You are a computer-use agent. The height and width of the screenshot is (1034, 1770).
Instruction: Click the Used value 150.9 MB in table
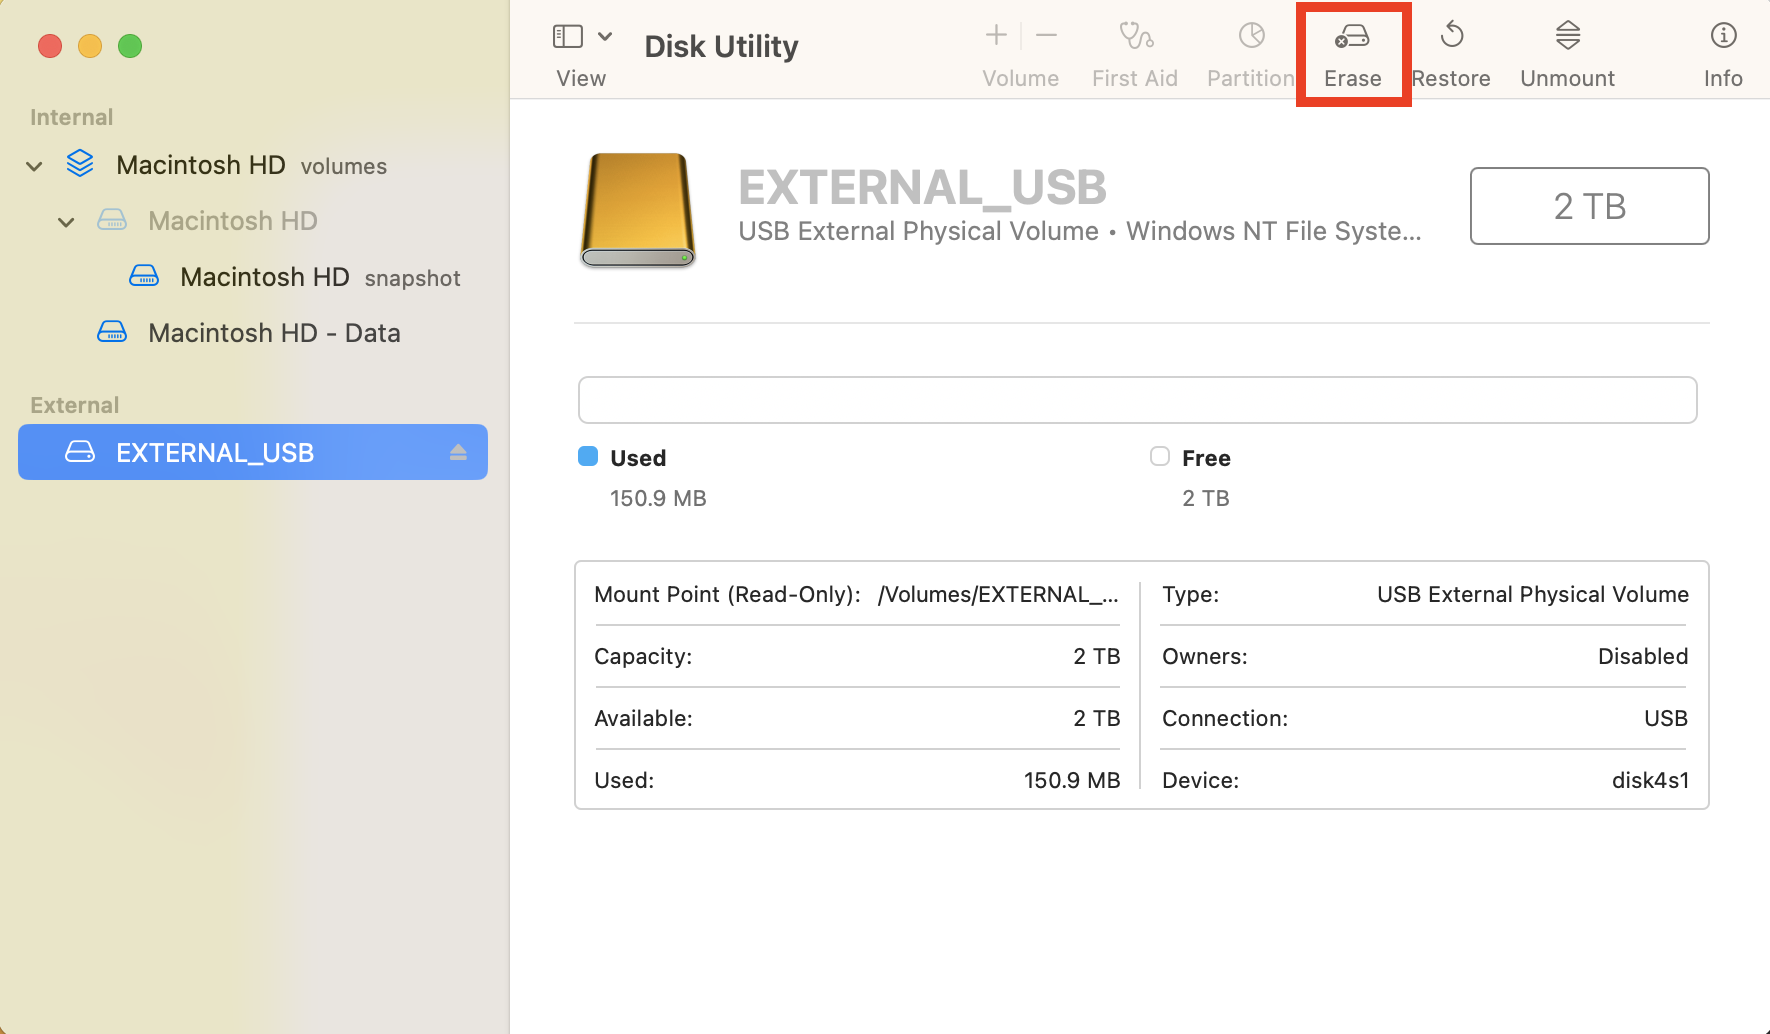[x=1072, y=780]
